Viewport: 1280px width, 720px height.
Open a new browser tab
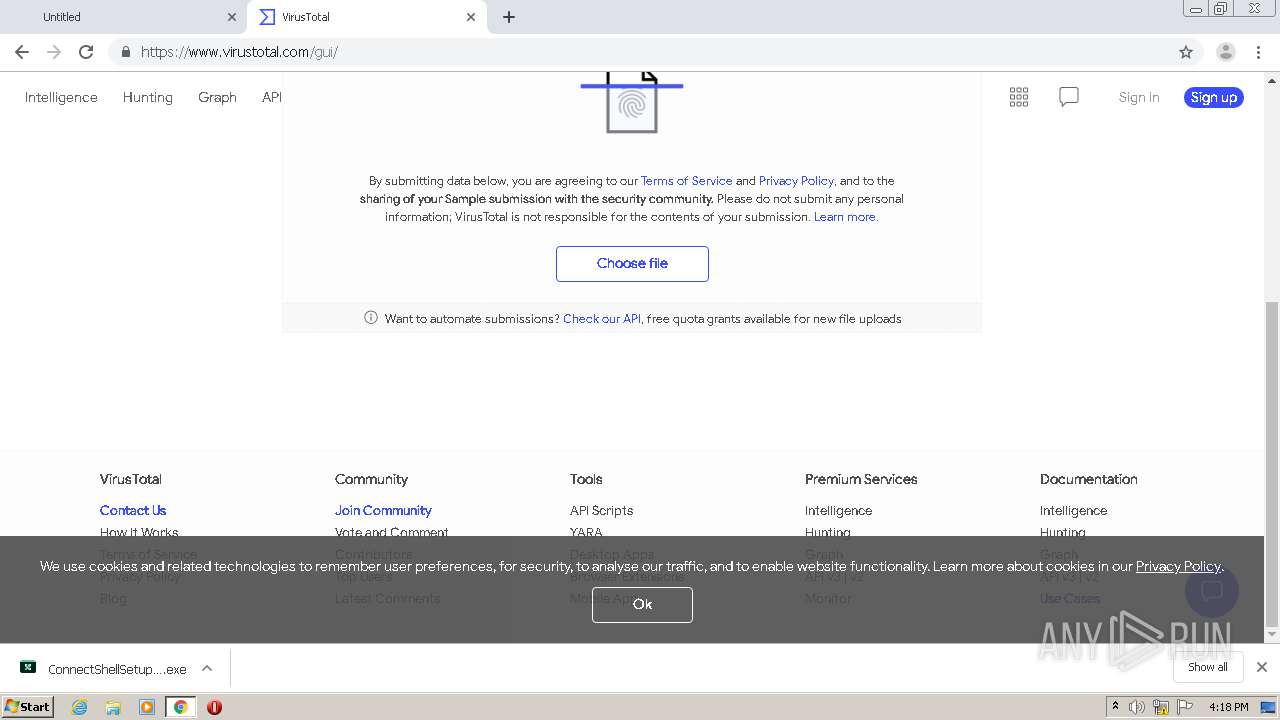pos(509,17)
